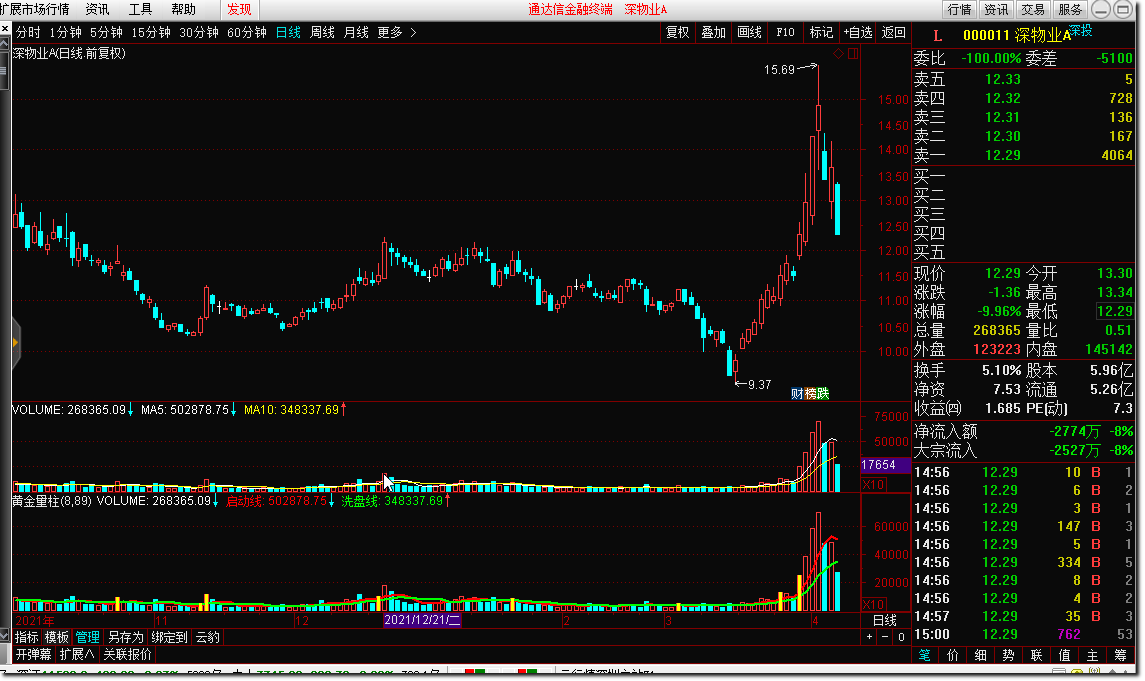1145x681 pixels.
Task: Open the red 发现 menu item
Action: [239, 9]
